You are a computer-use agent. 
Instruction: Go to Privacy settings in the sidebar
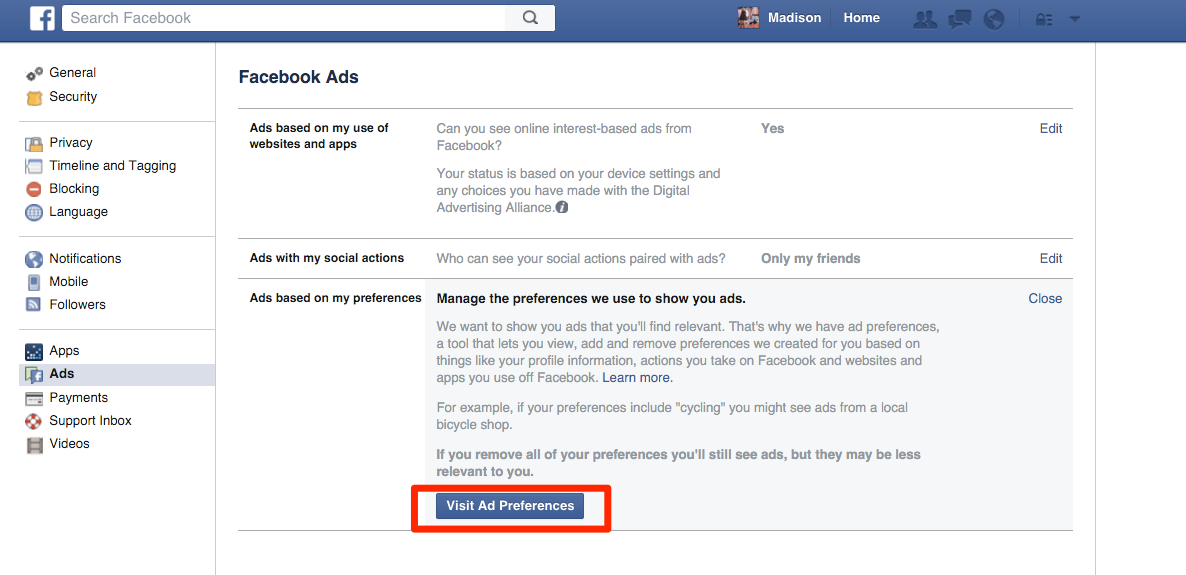pyautogui.click(x=70, y=143)
